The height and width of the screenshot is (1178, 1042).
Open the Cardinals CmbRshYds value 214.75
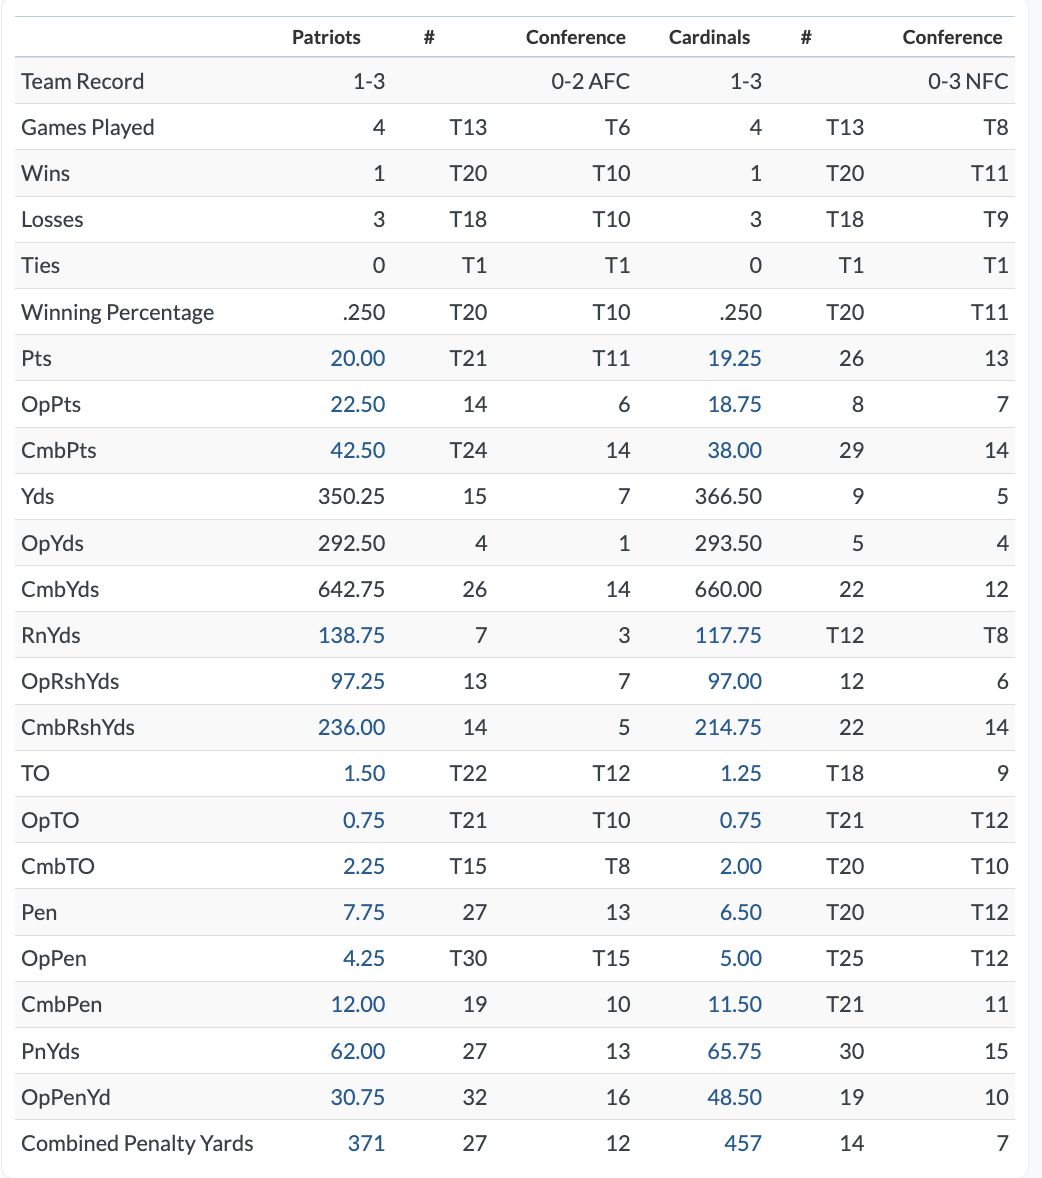[728, 727]
